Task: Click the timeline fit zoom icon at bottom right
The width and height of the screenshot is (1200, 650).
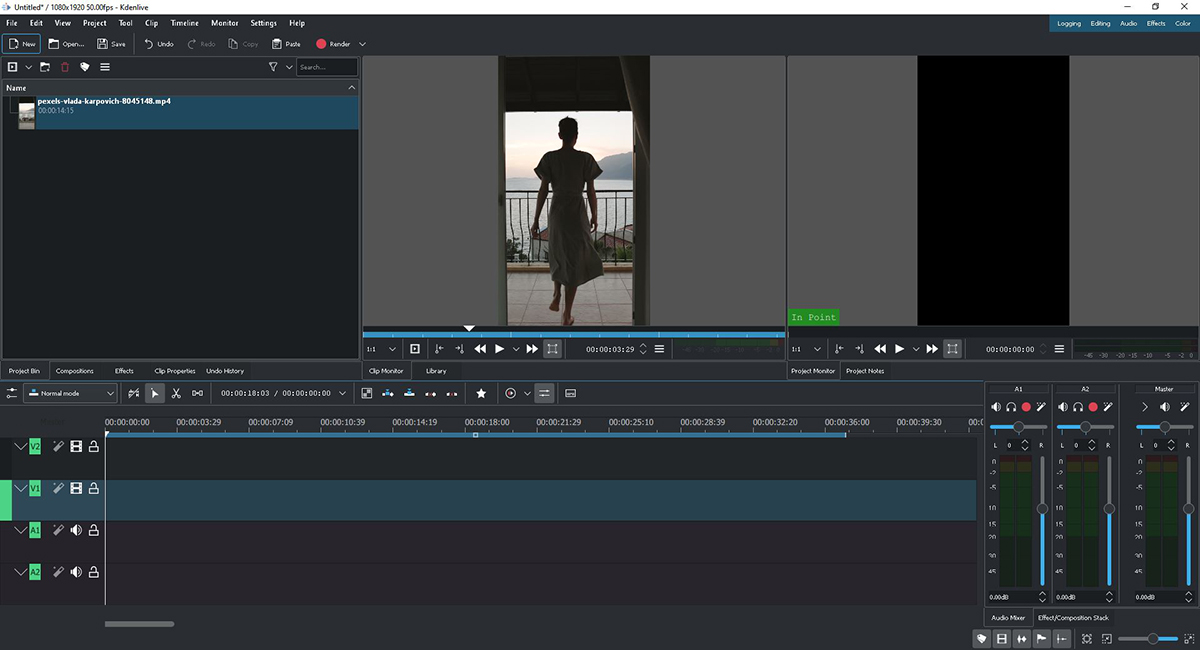Action: 1087,638
